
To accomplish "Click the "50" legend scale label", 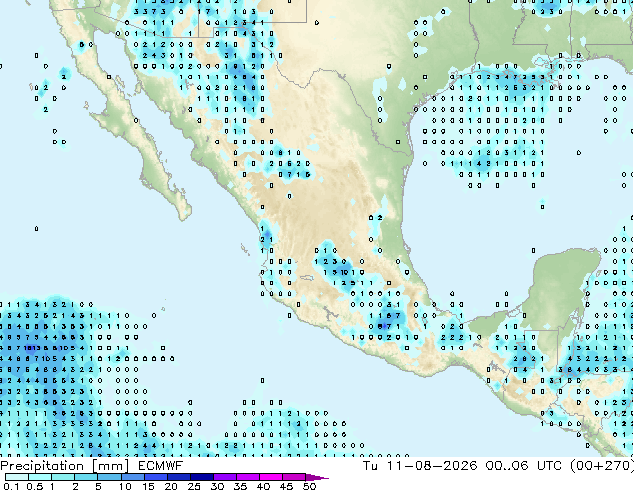I will click(309, 486).
